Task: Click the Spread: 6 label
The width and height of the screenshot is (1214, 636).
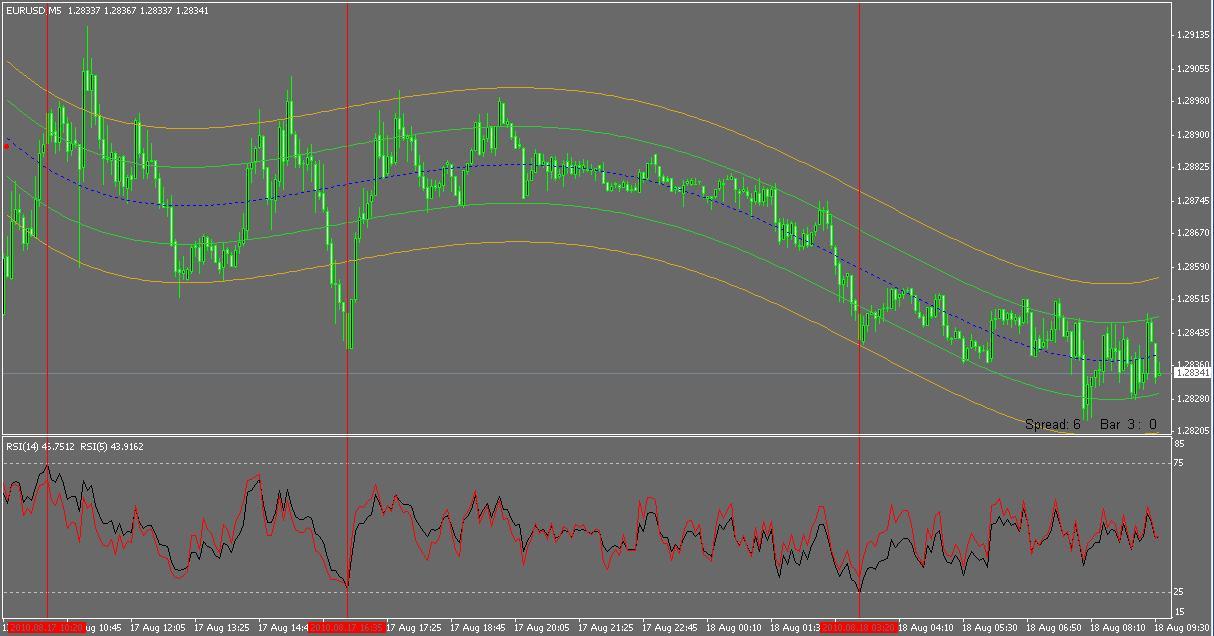Action: [x=1053, y=424]
